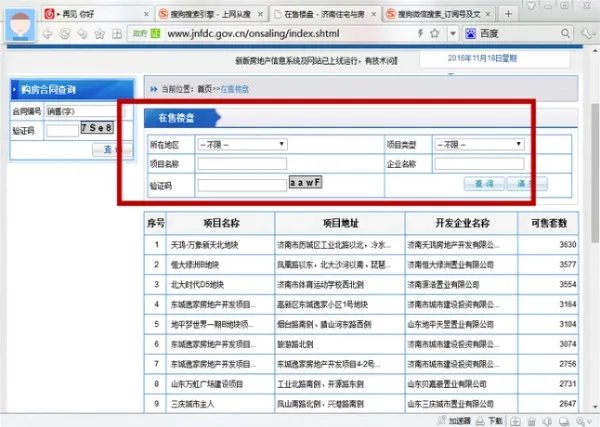Click the browser back arrow icon

point(47,34)
